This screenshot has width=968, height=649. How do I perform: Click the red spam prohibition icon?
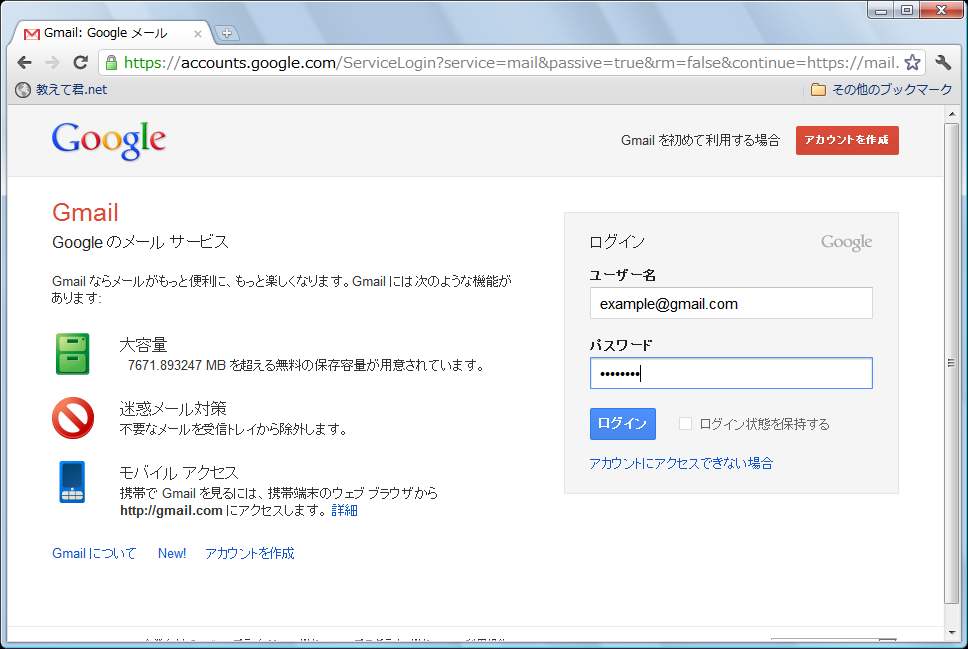(73, 418)
